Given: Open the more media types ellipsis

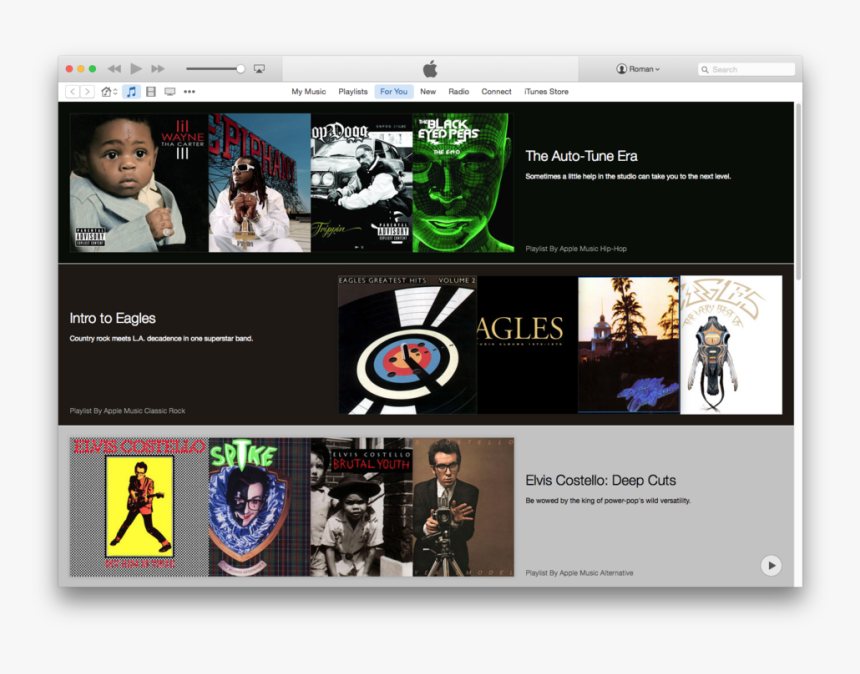Looking at the screenshot, I should click(189, 92).
